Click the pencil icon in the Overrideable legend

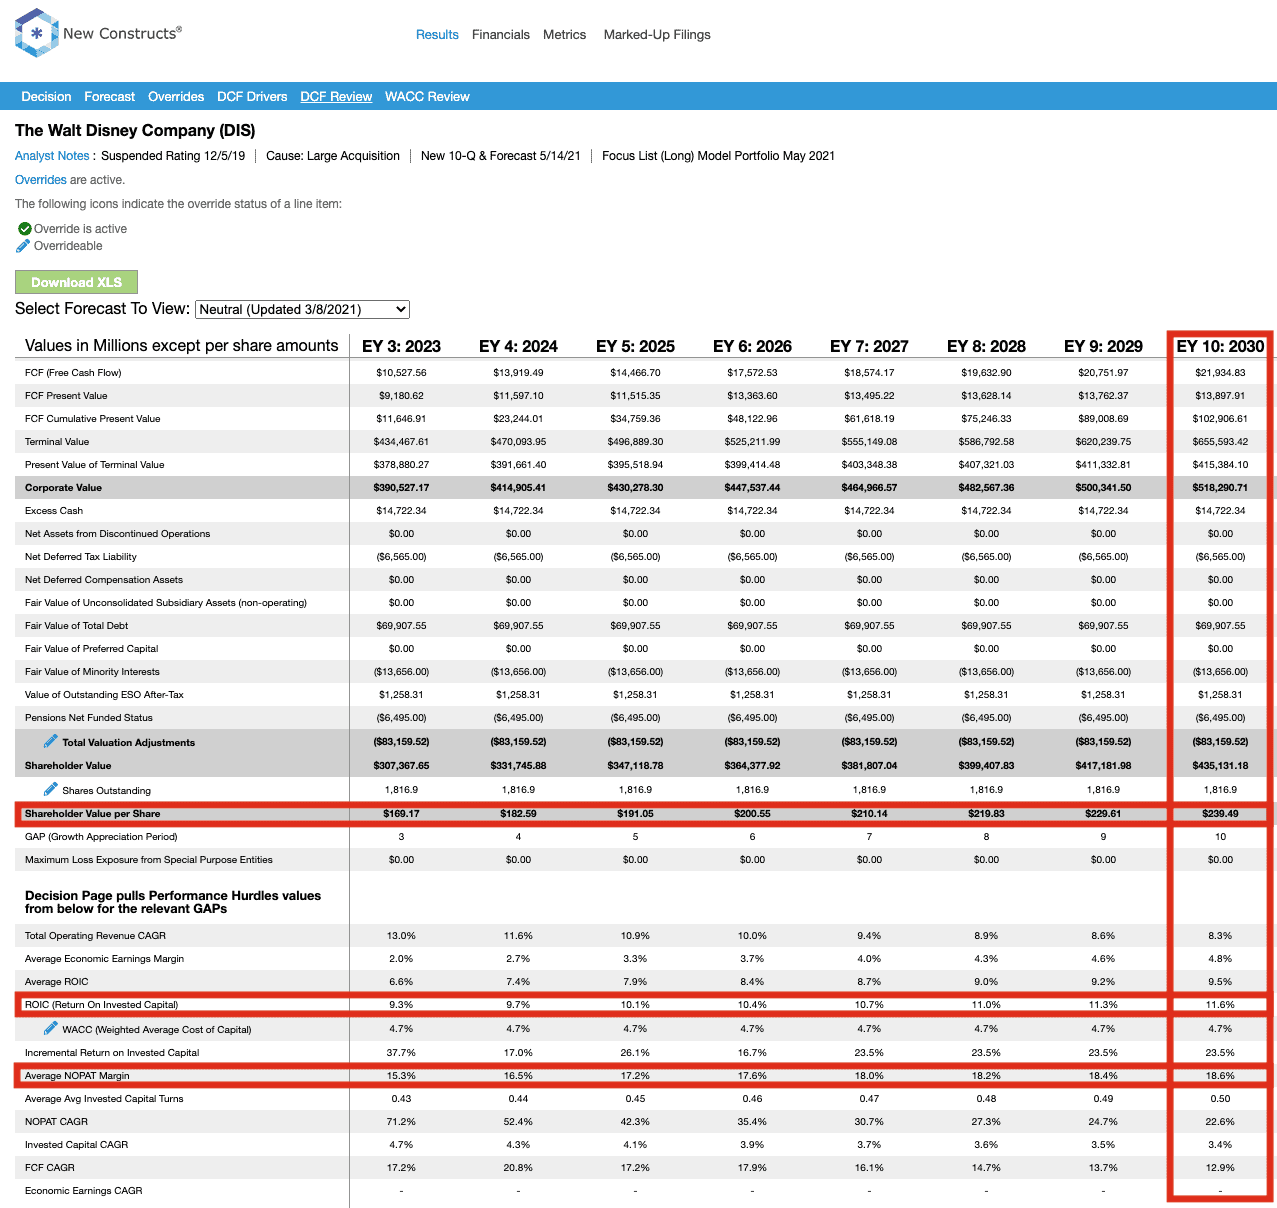click(23, 246)
